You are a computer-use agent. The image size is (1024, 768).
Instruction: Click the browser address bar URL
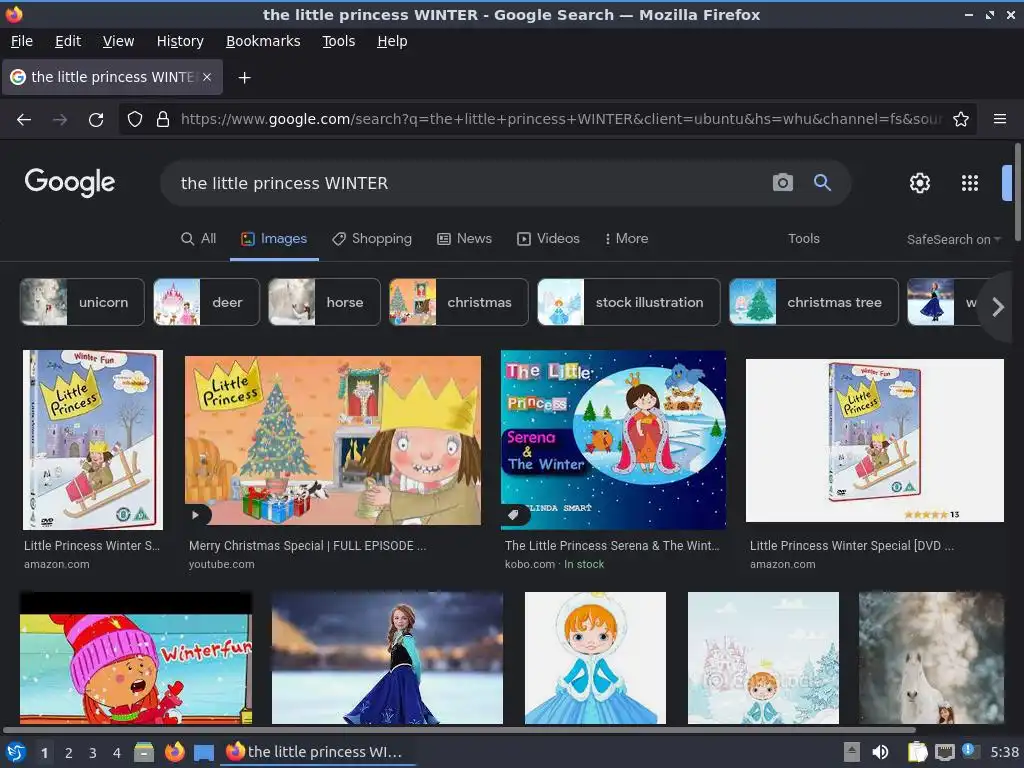(x=560, y=120)
